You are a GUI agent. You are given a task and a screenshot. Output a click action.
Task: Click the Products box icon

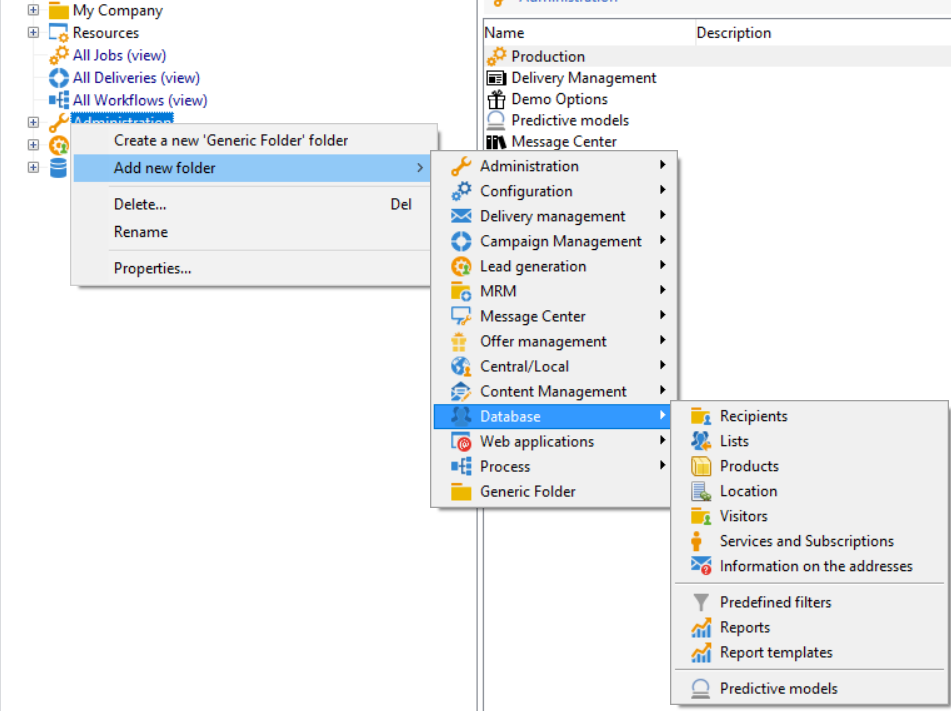[701, 466]
